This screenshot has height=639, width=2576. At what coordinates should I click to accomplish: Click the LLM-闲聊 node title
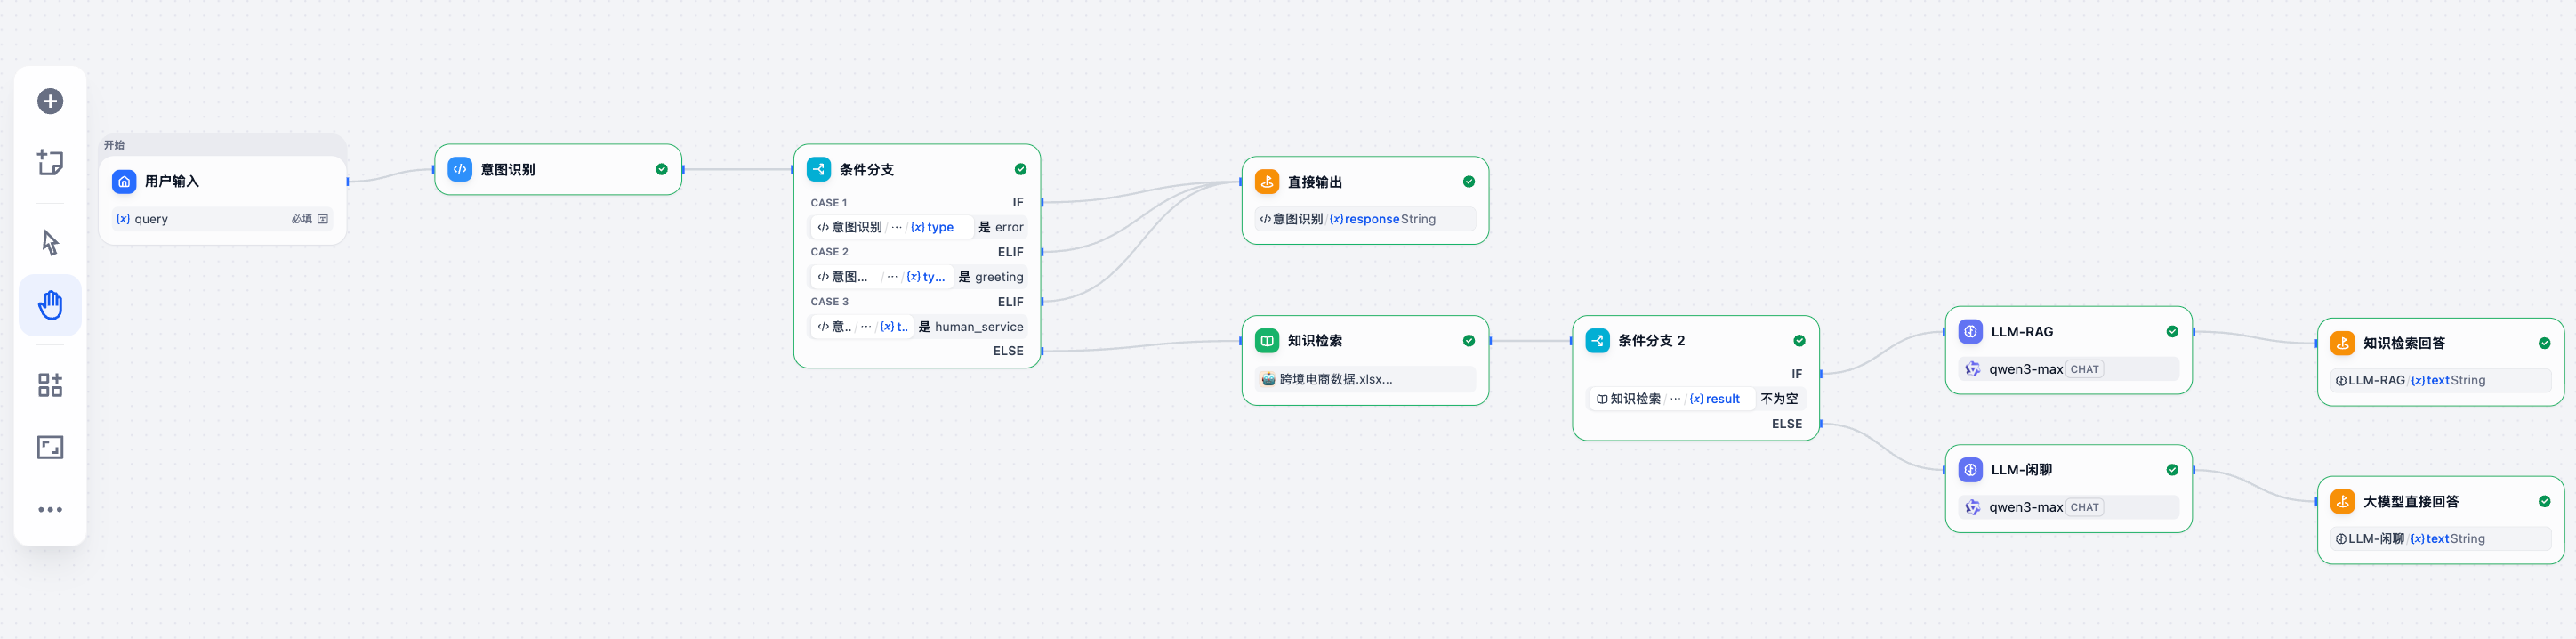pos(2021,470)
